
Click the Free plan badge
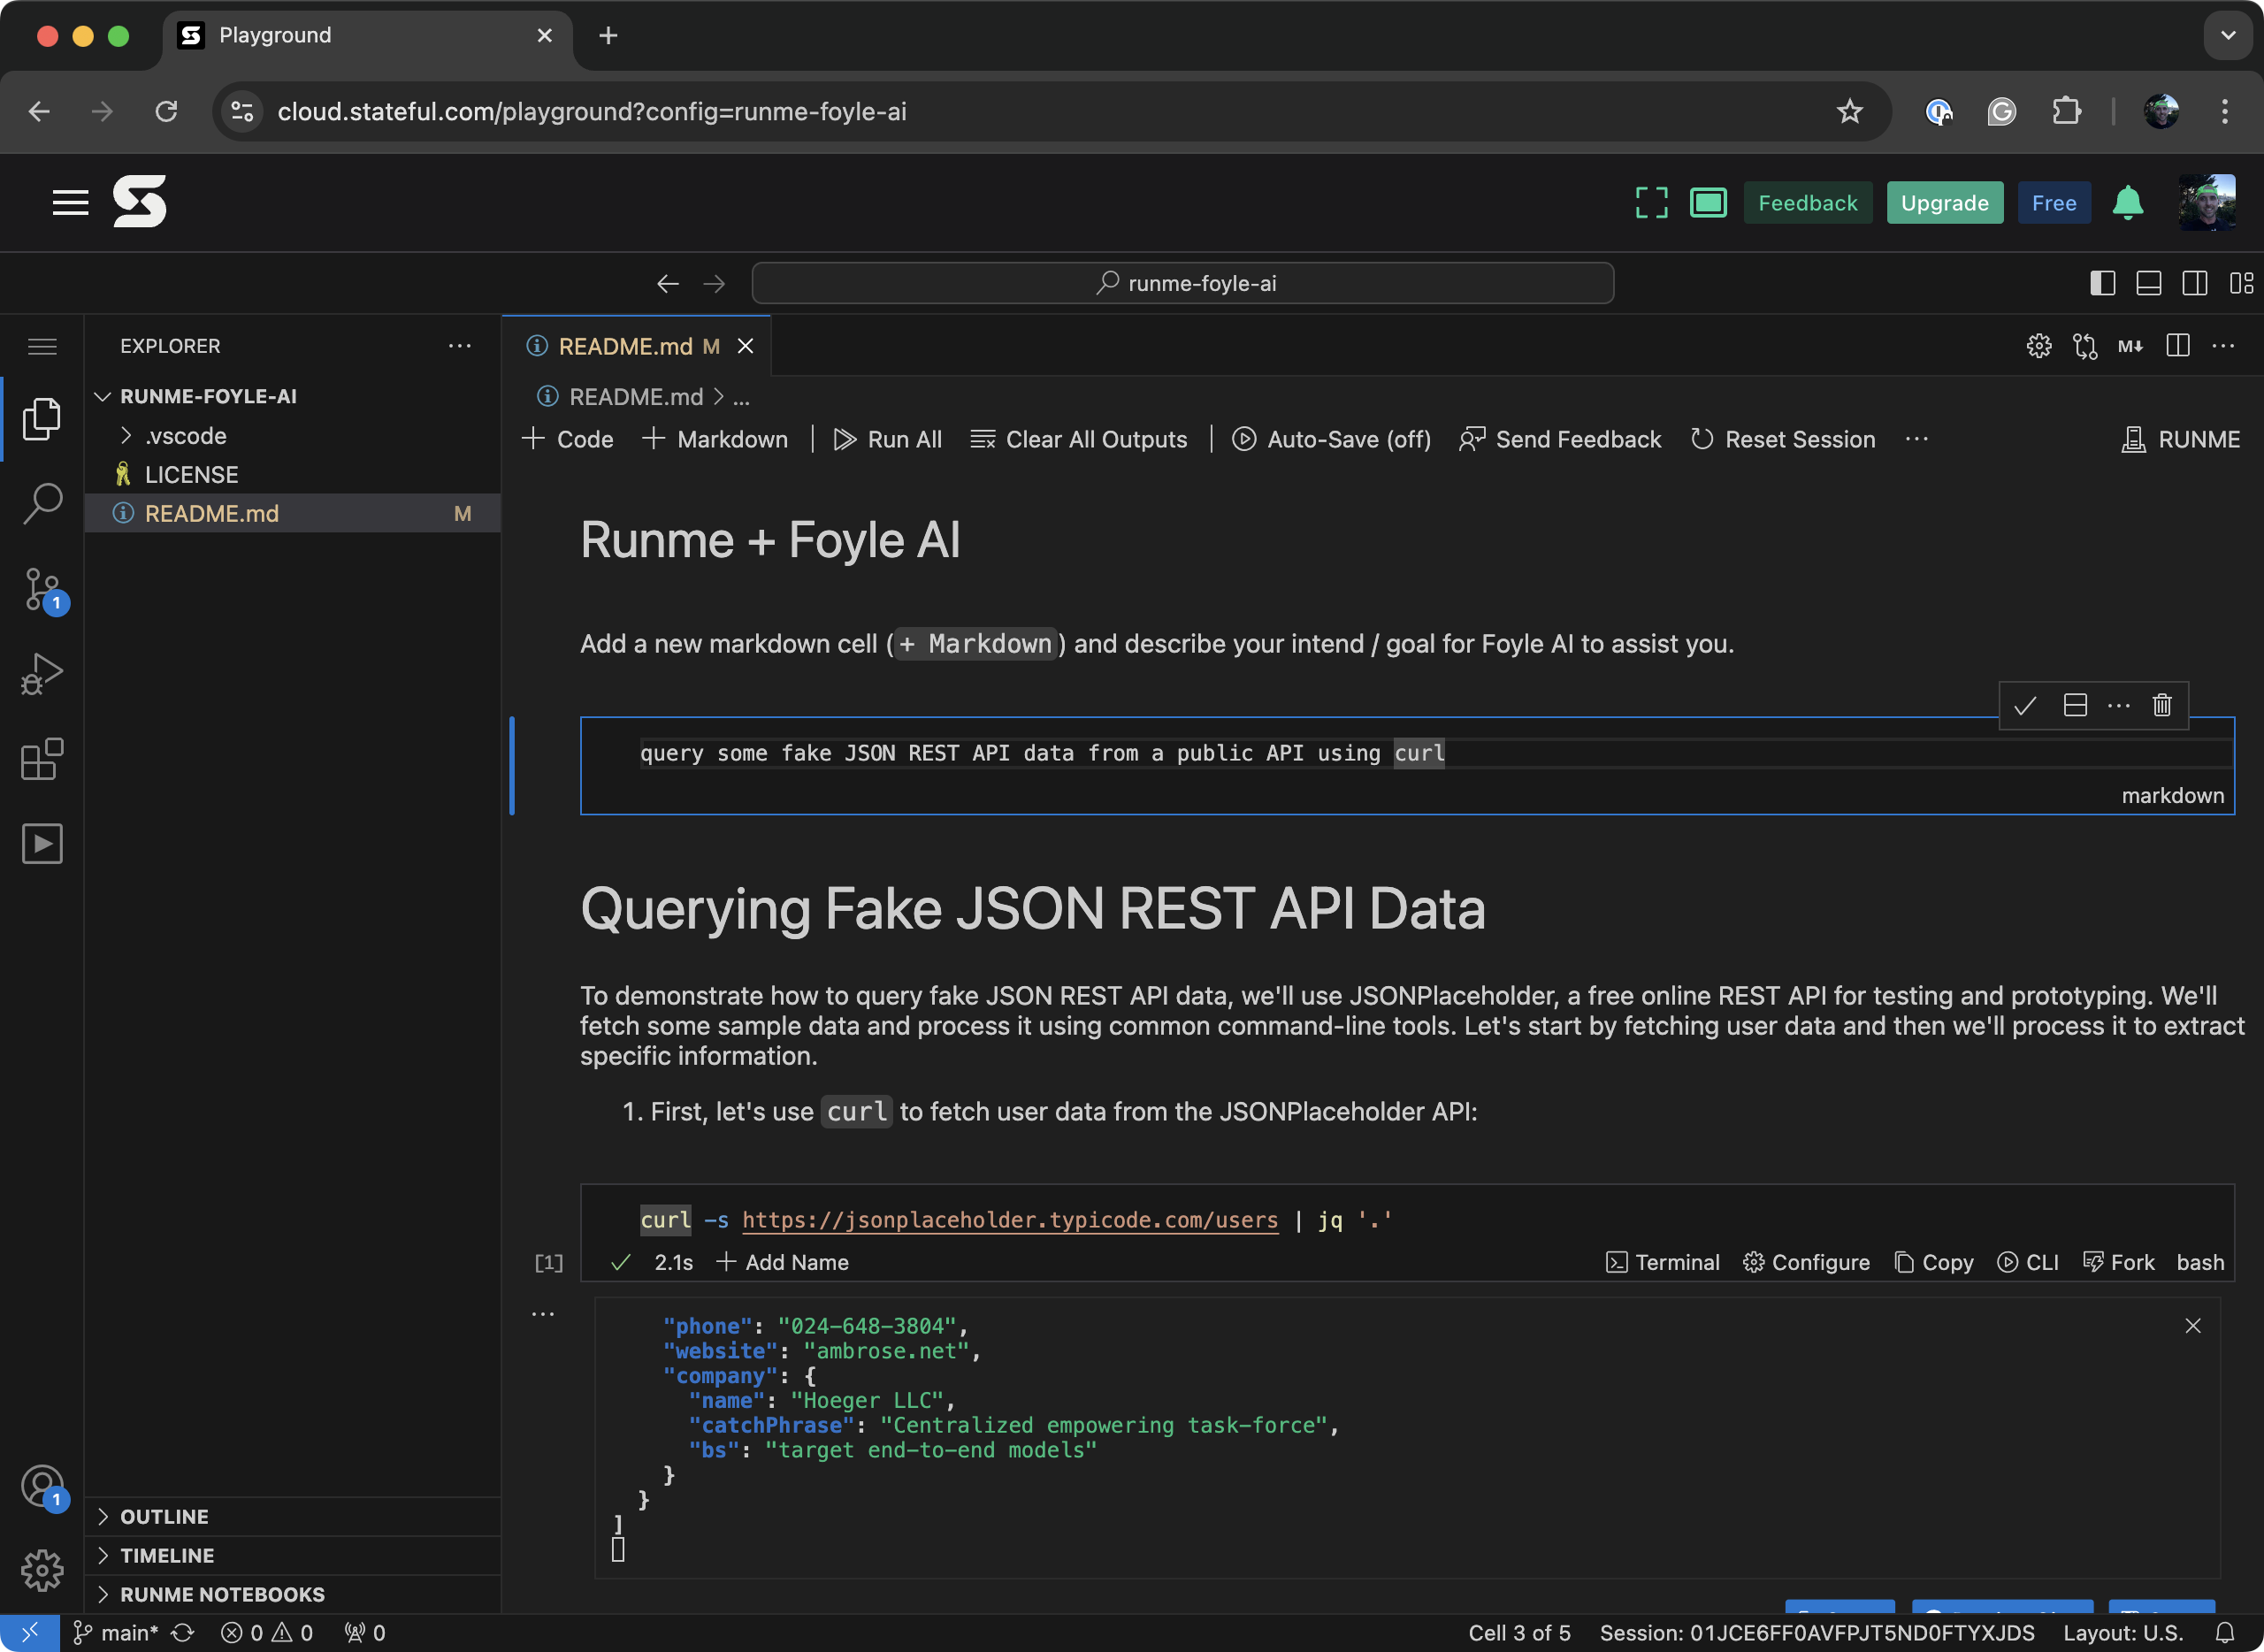tap(2054, 203)
